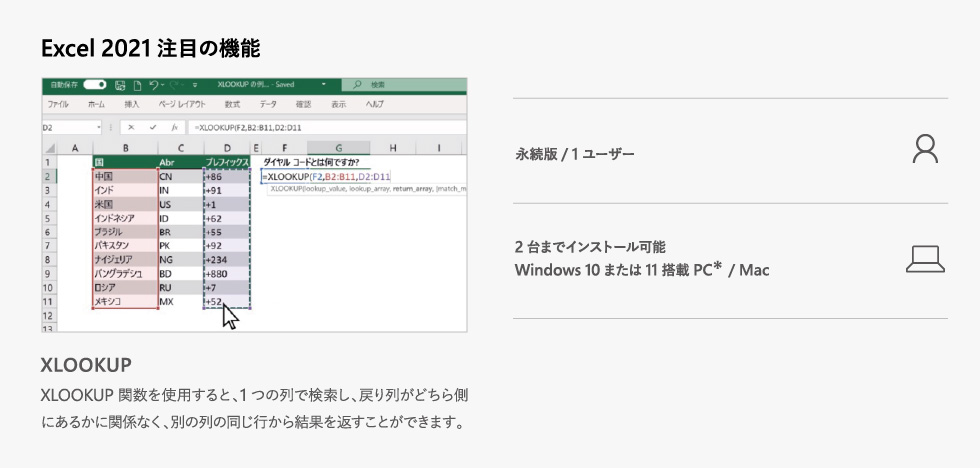Click the RU abbreviation cell
Screen dimensions: 980x468
[x=180, y=287]
